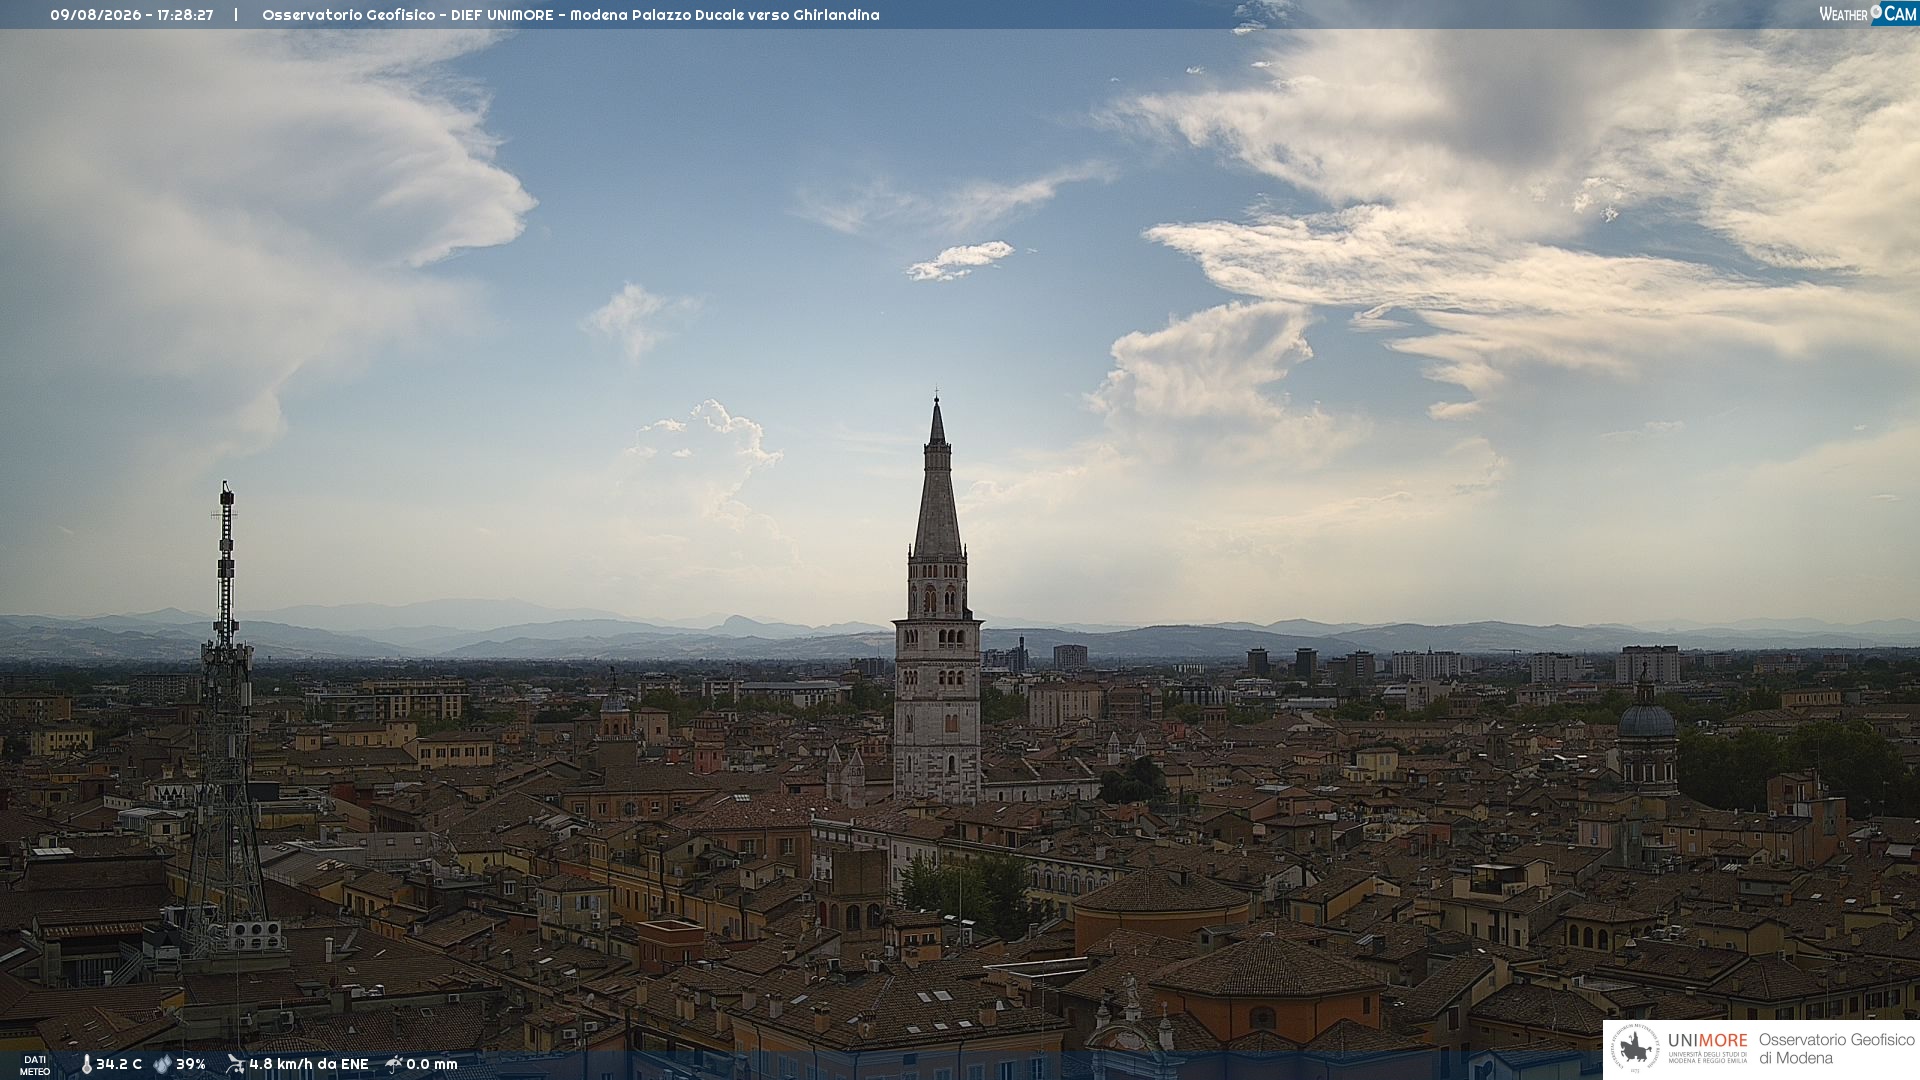Click the UNIMORE wordmark text

point(1708,1041)
